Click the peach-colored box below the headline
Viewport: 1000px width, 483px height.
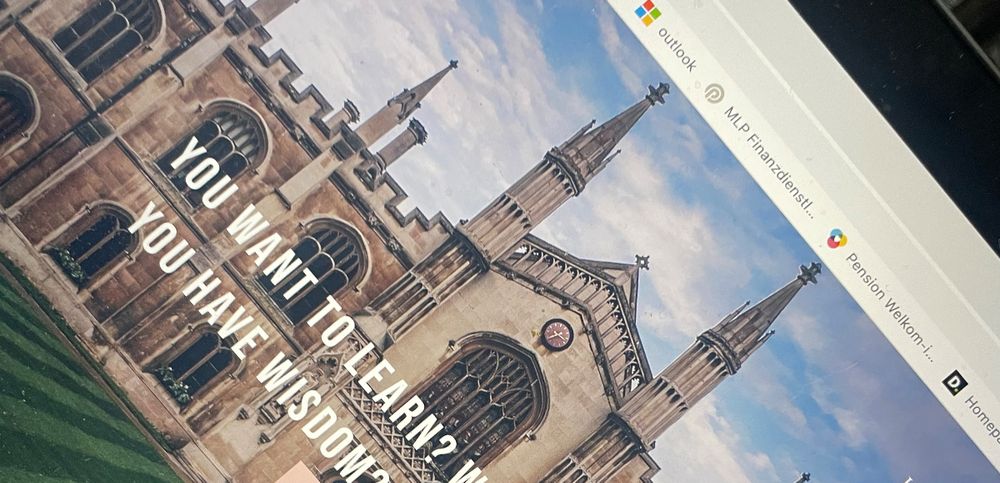coord(300,471)
